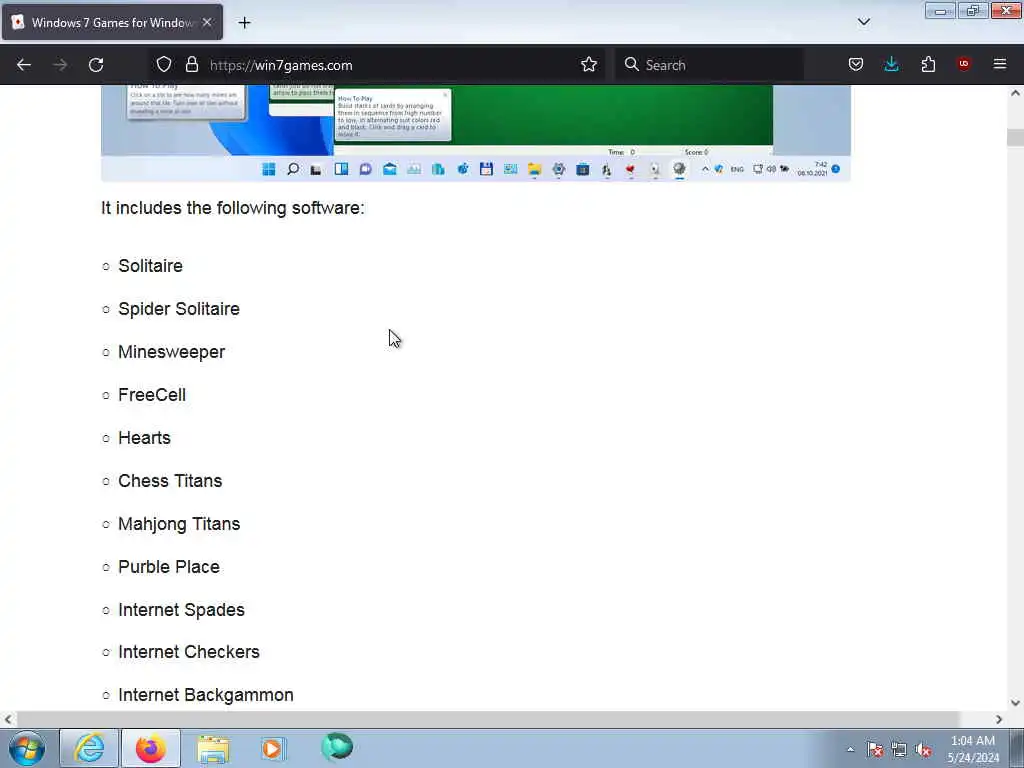Click the Internet Checkers list item
Screen dimensions: 1024x768
pos(189,652)
